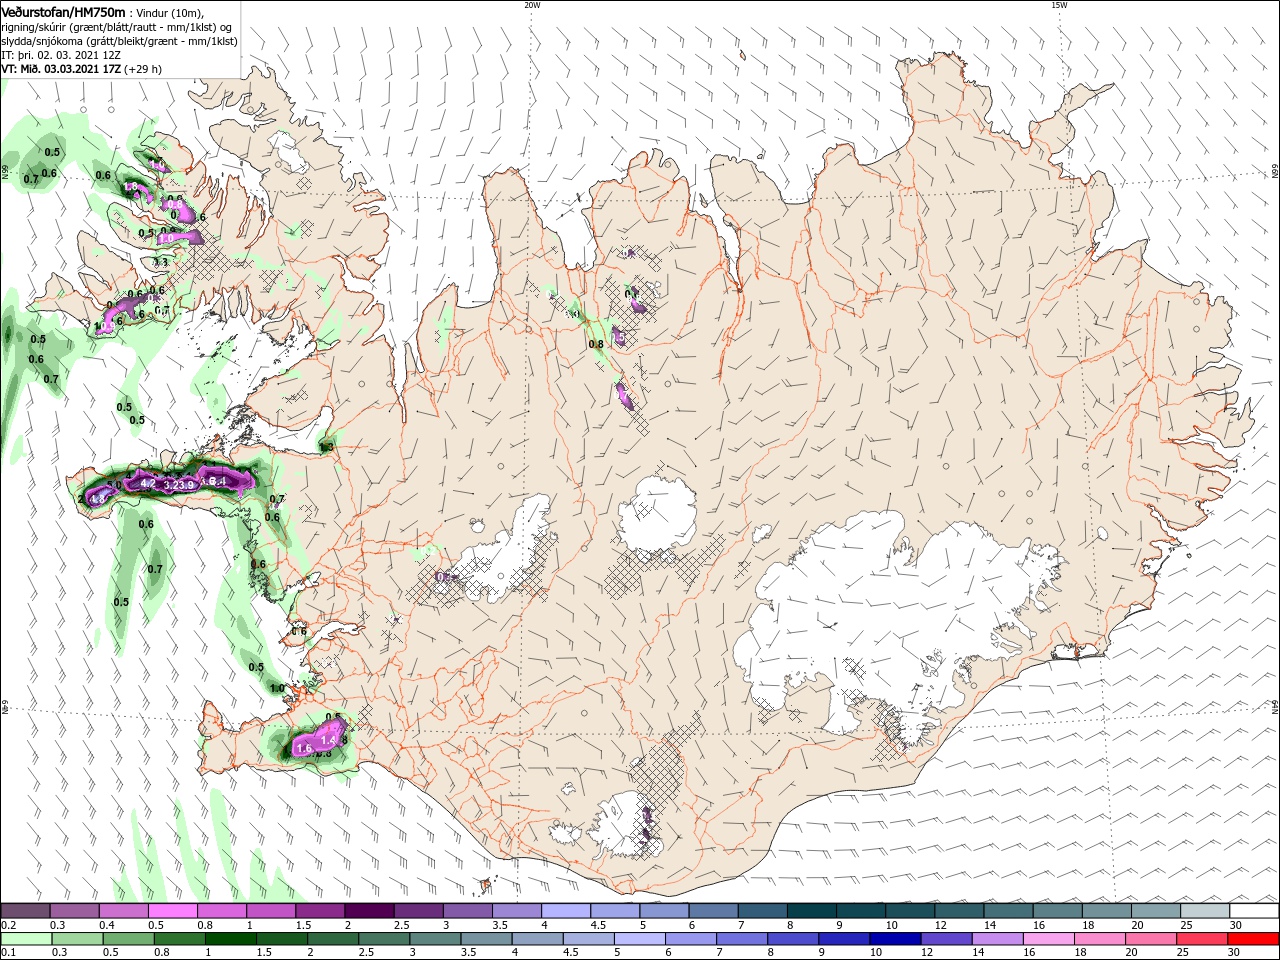Click the 'slydda/snjókoma' legend description line
The image size is (1280, 960).
pos(119,41)
